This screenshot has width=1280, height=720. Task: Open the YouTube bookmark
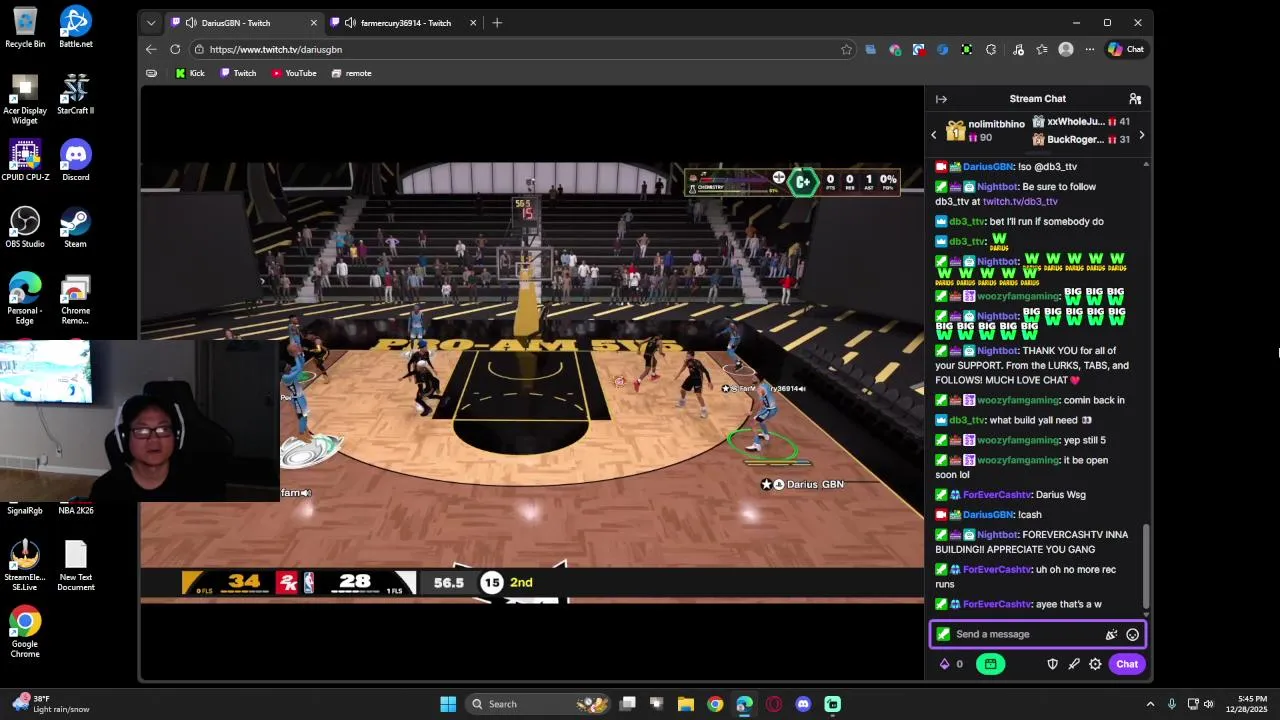(294, 73)
